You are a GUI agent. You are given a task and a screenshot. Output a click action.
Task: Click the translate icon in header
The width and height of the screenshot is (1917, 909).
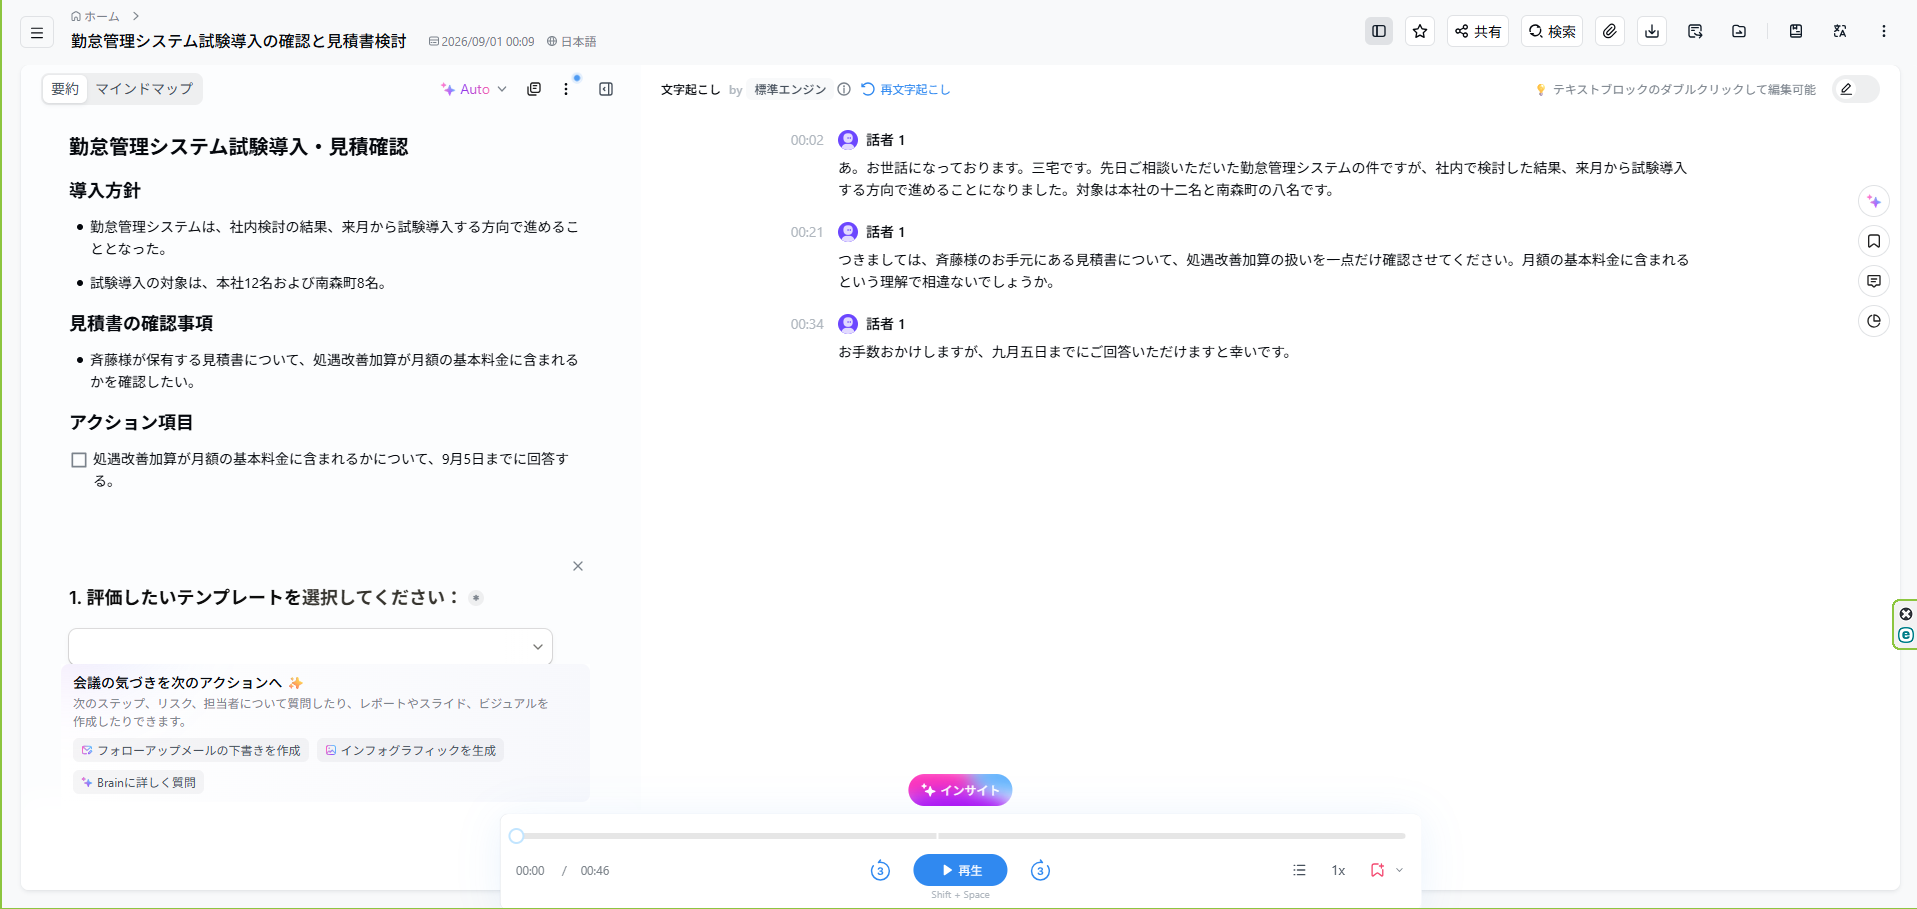coord(1840,31)
